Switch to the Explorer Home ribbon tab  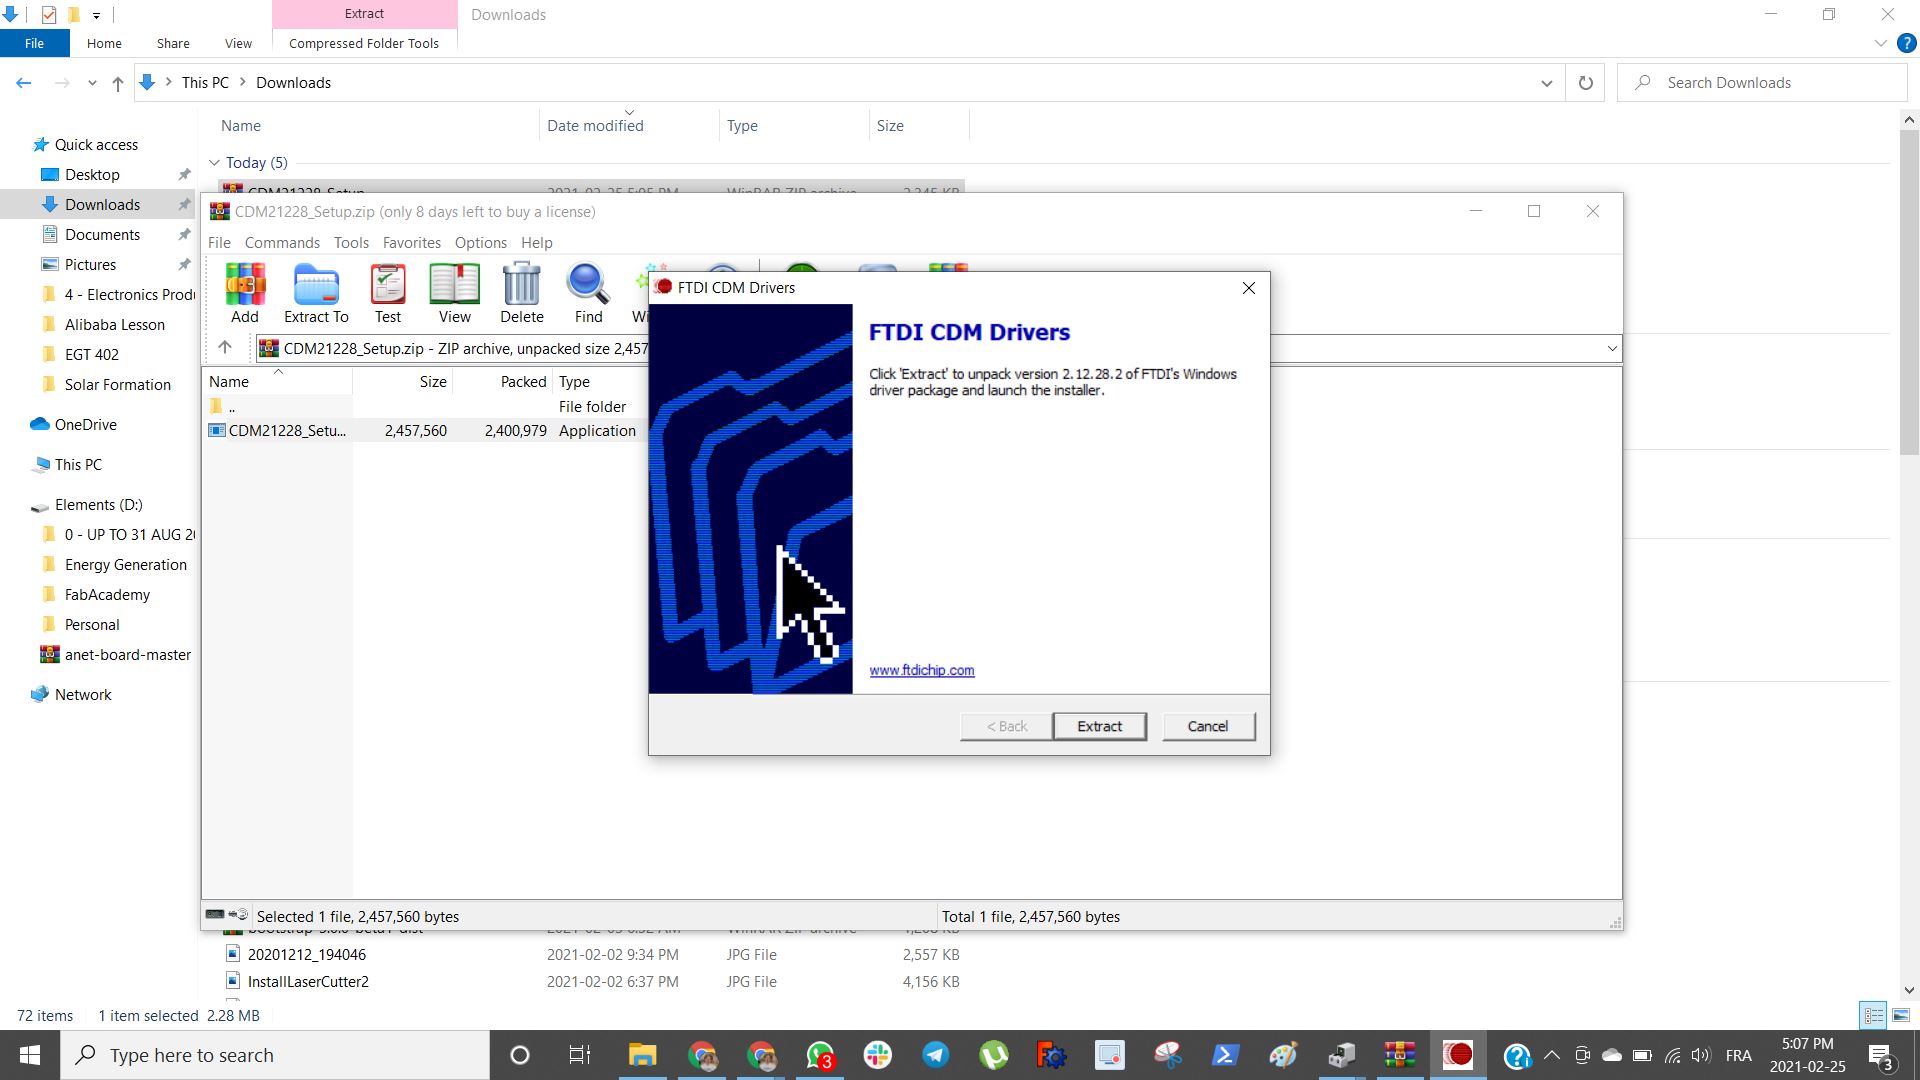tap(104, 43)
